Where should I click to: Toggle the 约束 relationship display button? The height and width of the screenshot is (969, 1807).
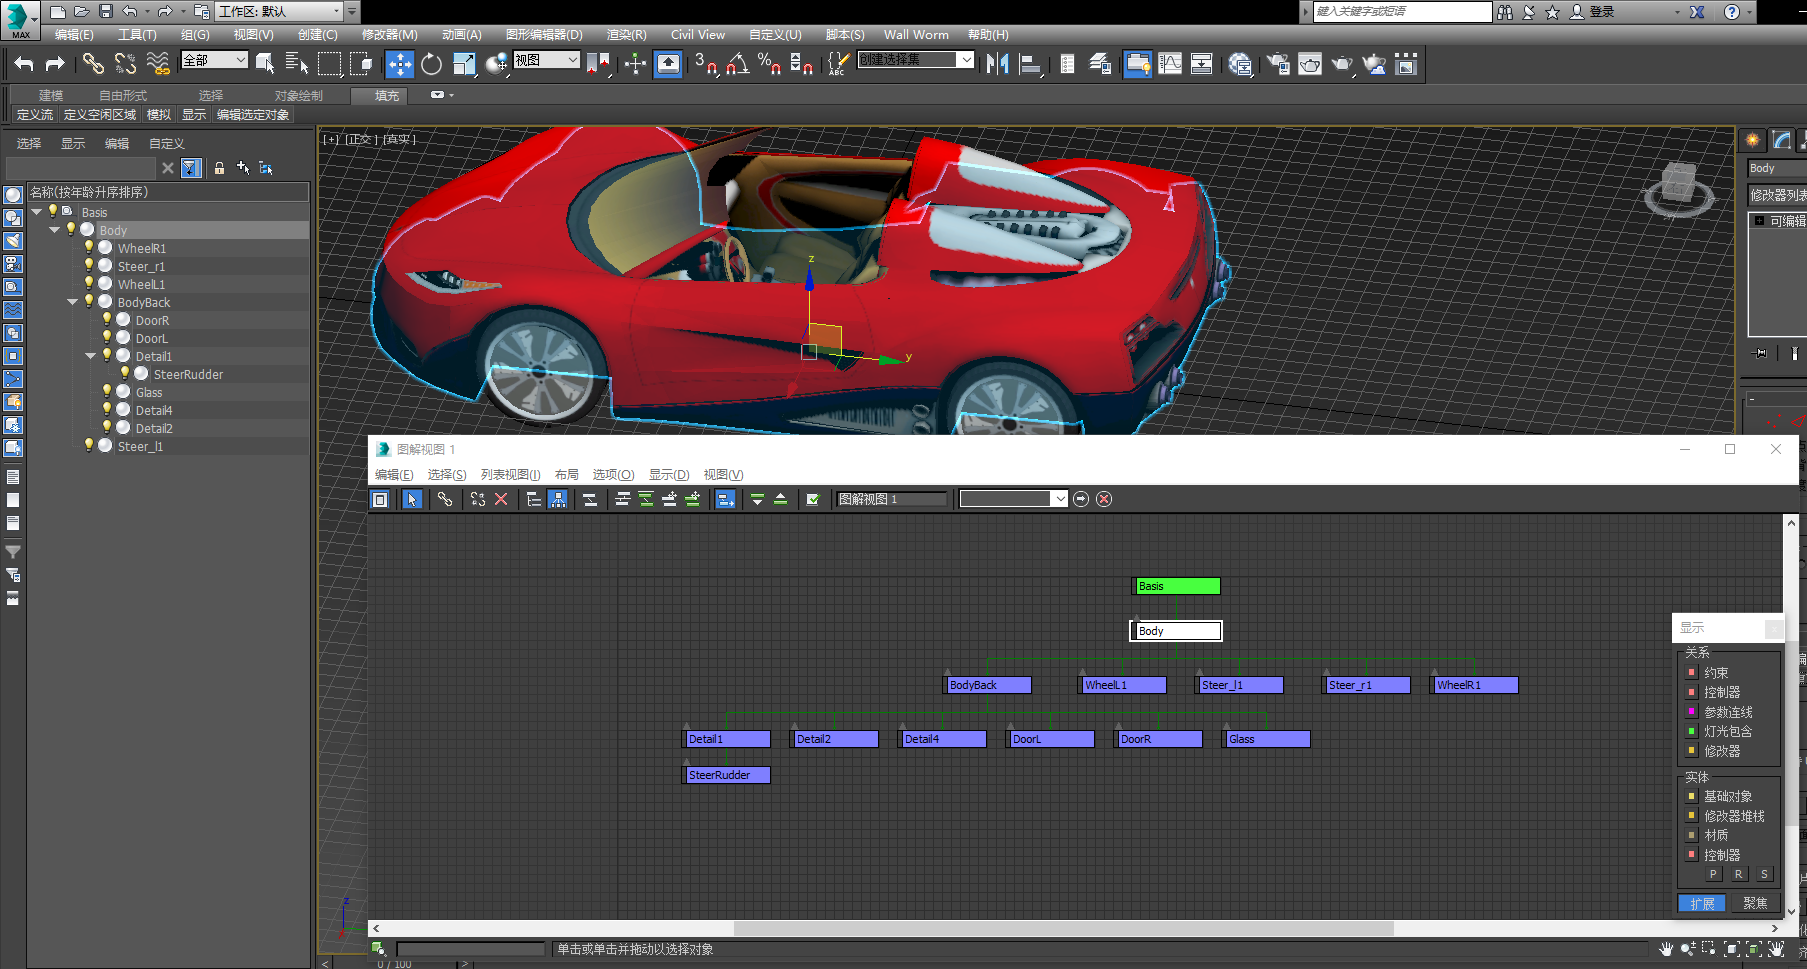(1692, 674)
